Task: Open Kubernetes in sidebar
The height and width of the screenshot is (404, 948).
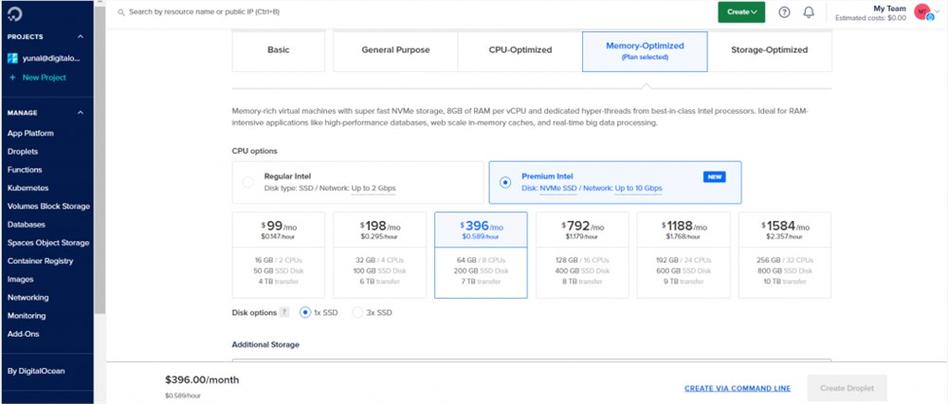Action: coord(28,188)
